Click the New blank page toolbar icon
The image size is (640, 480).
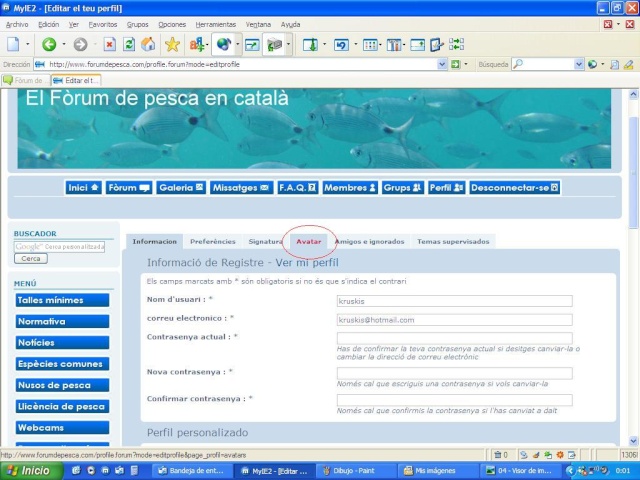pyautogui.click(x=13, y=44)
